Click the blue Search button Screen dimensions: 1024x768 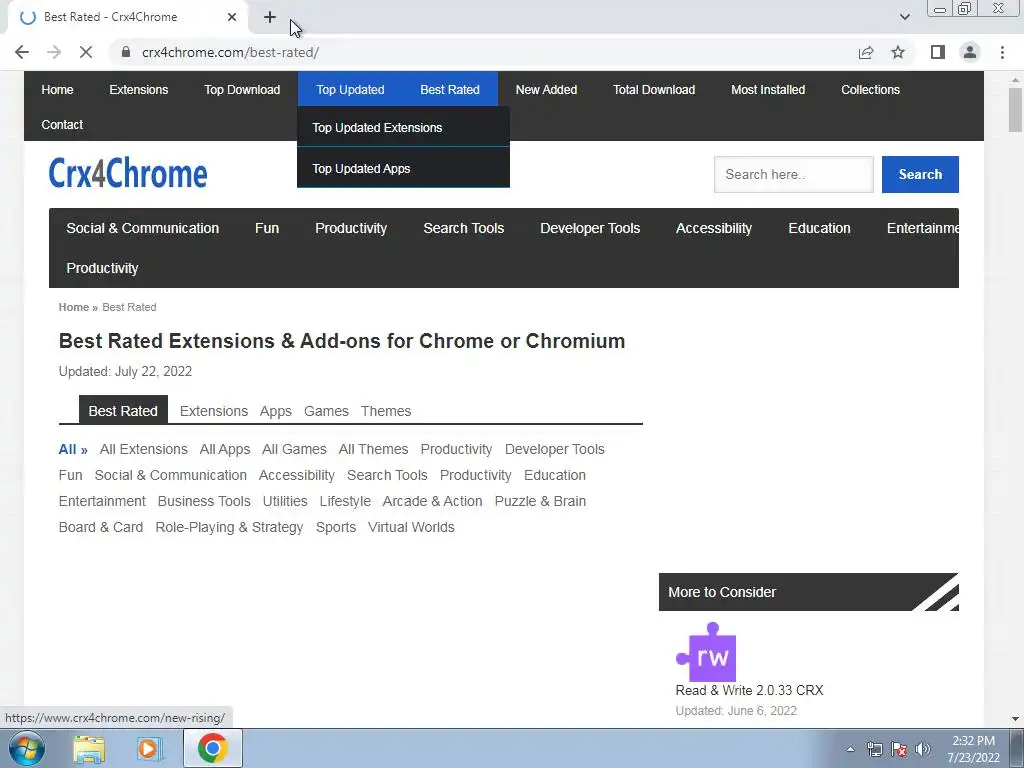[x=920, y=174]
